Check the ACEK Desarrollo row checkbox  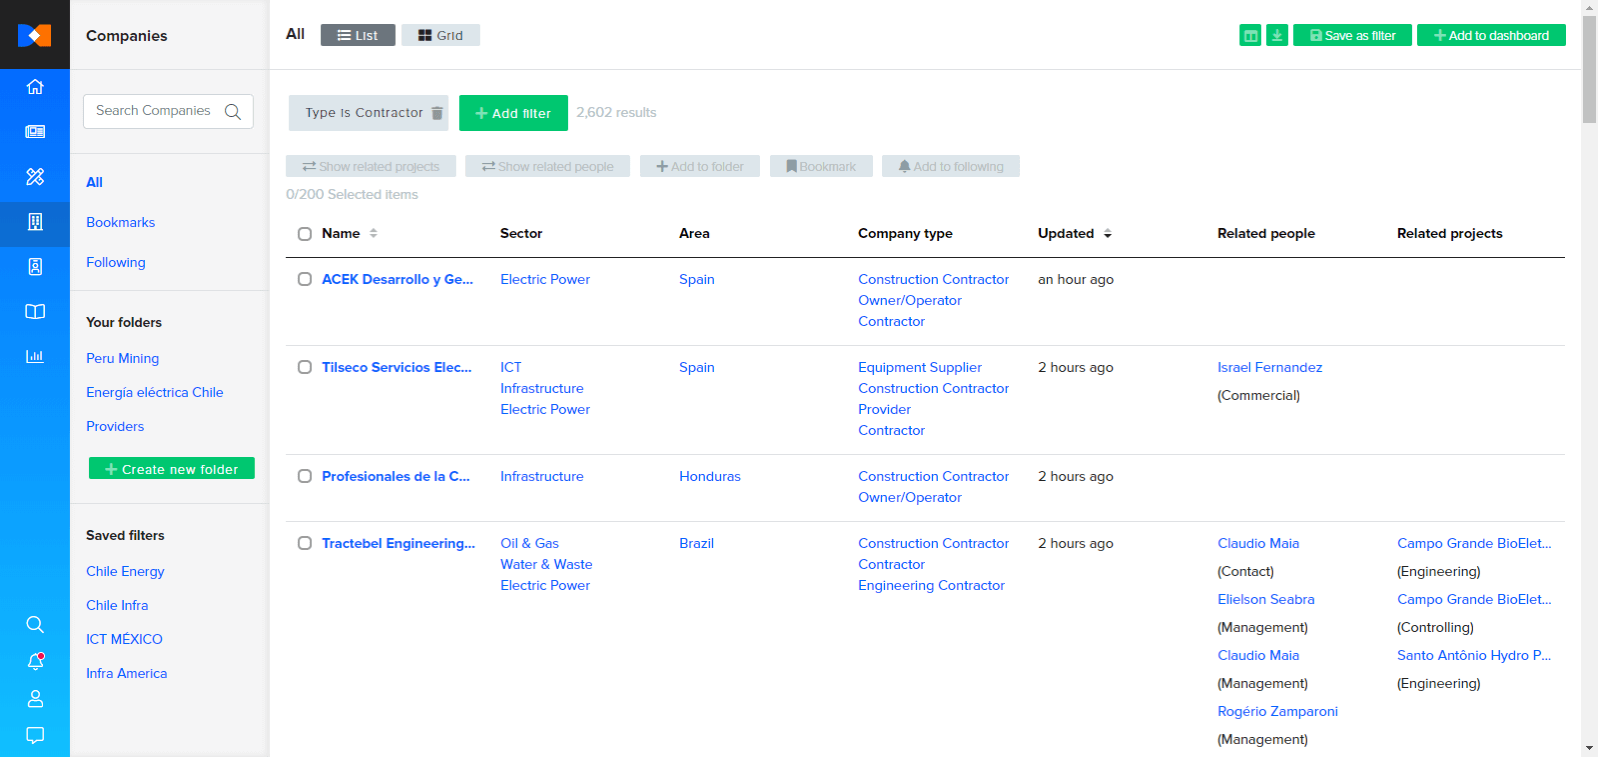[x=305, y=279]
